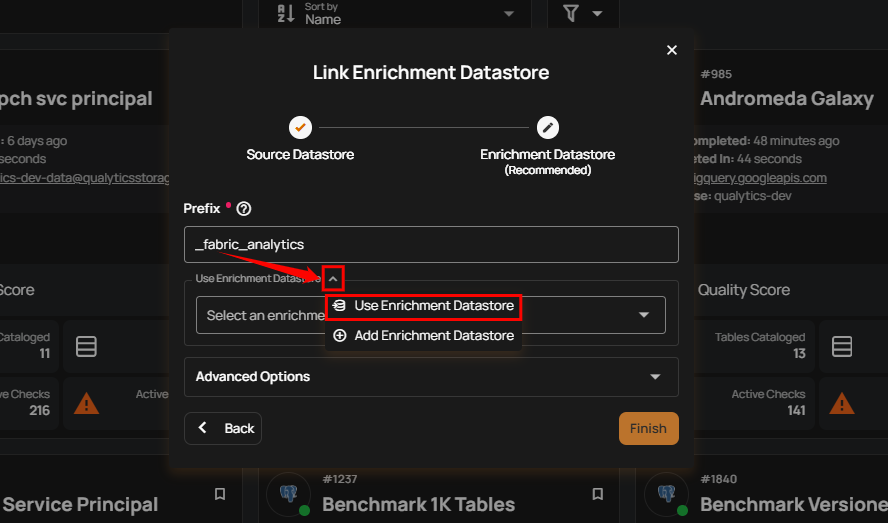888x523 pixels.
Task: Open the Sort by Name dropdown
Action: (395, 14)
